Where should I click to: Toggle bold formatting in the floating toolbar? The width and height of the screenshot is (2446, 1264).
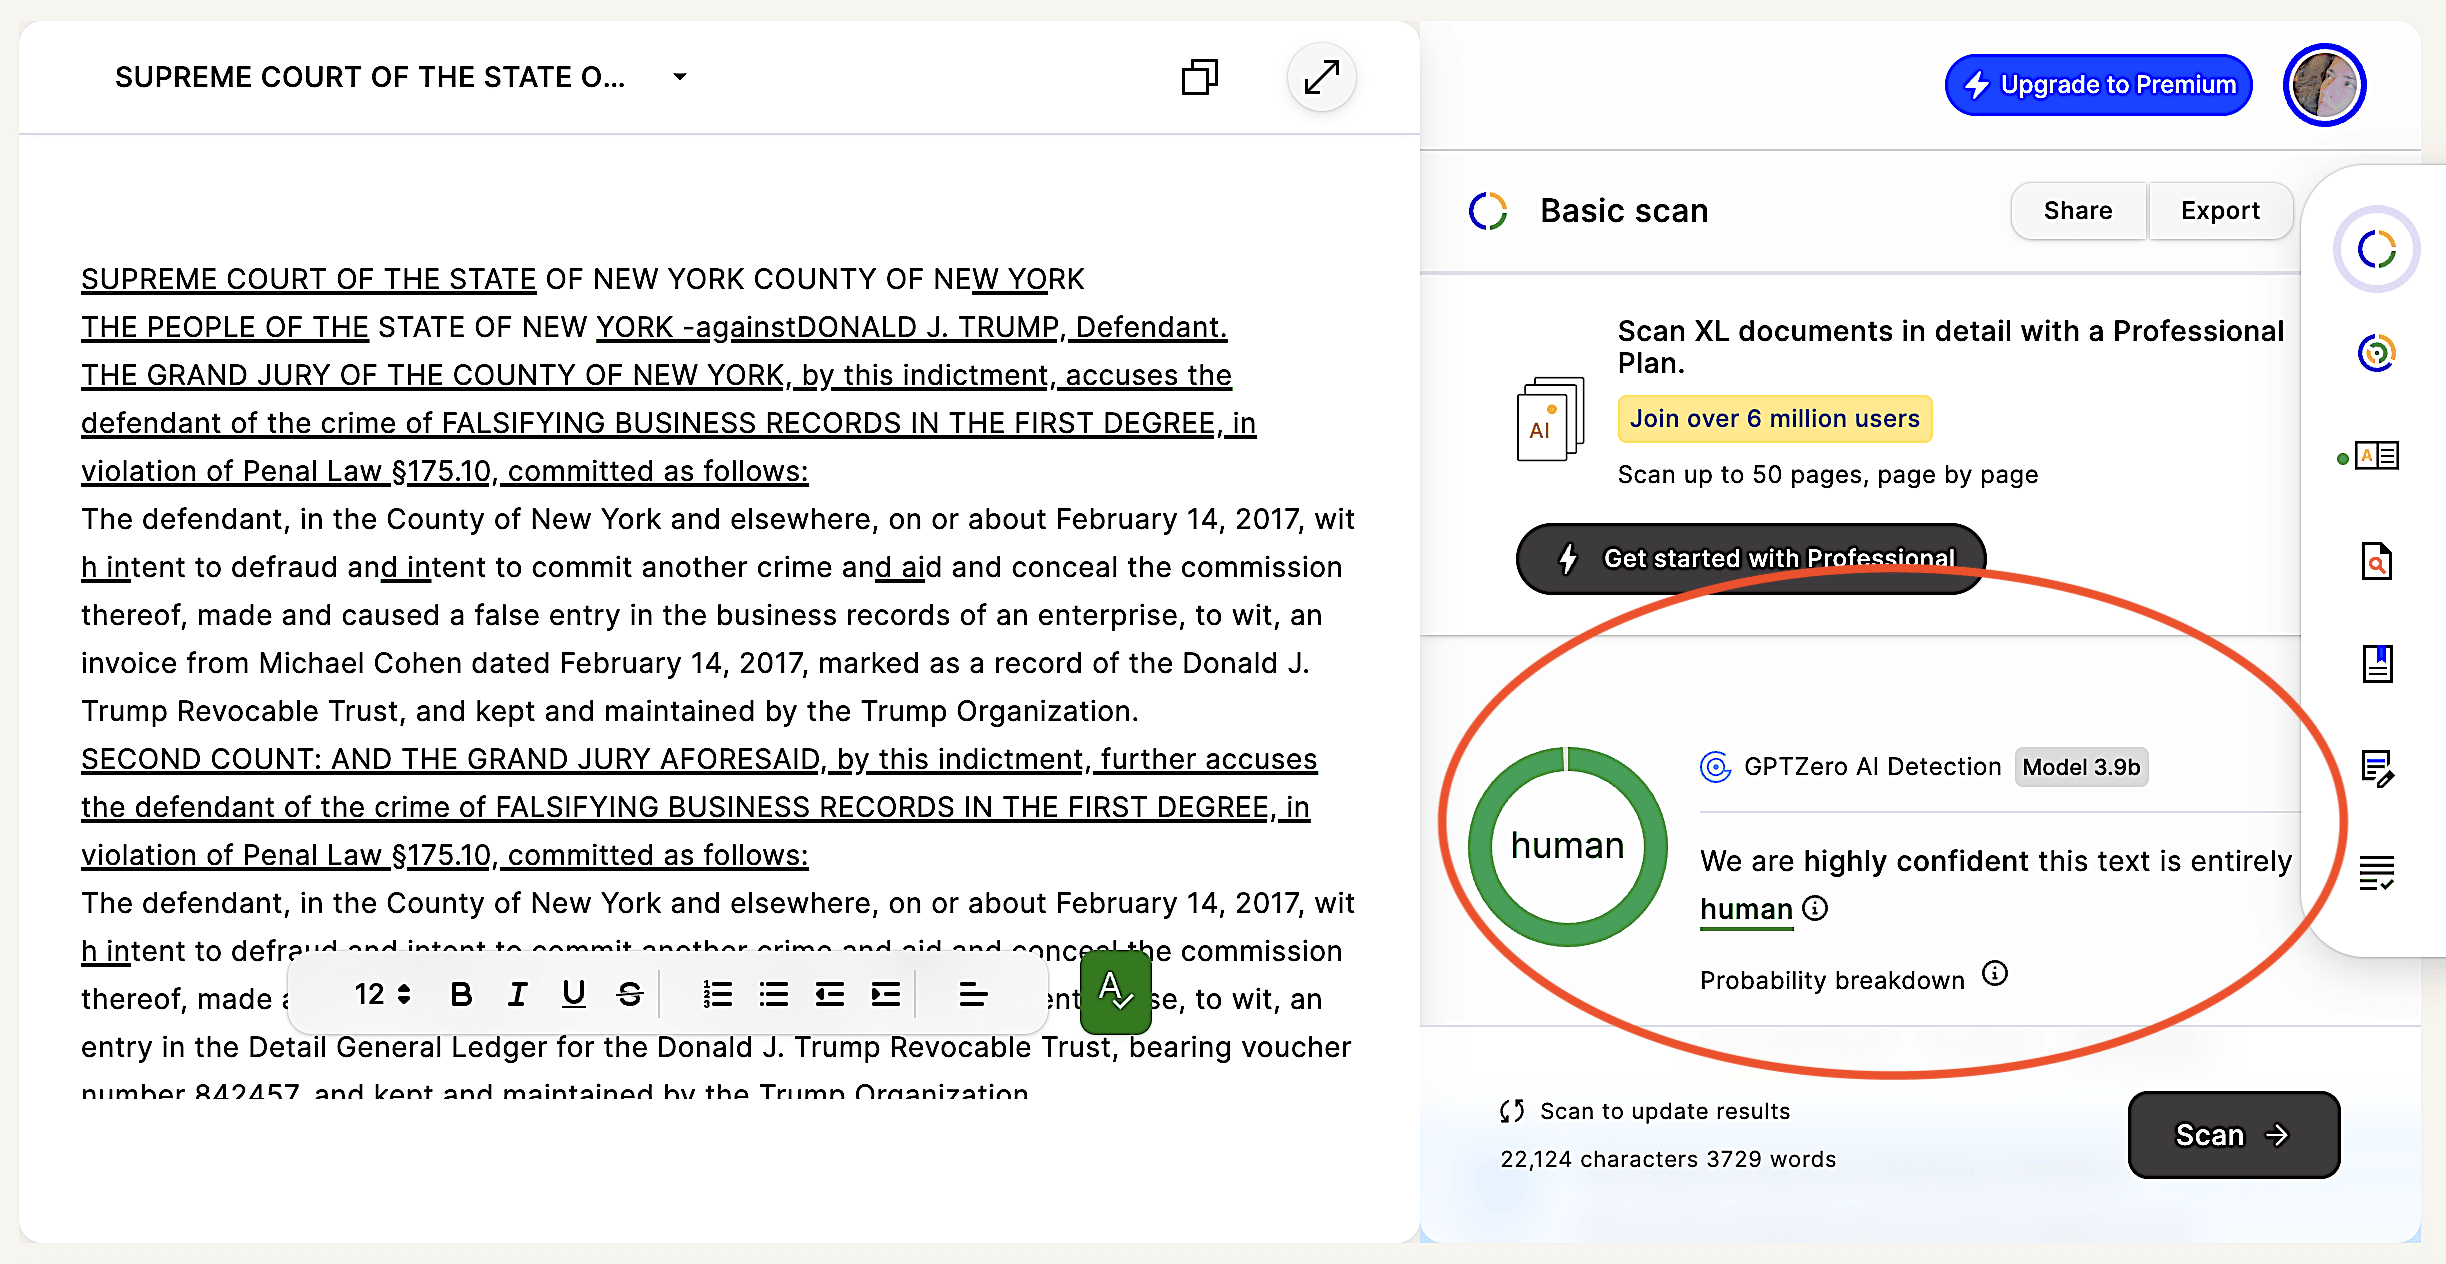click(x=461, y=994)
